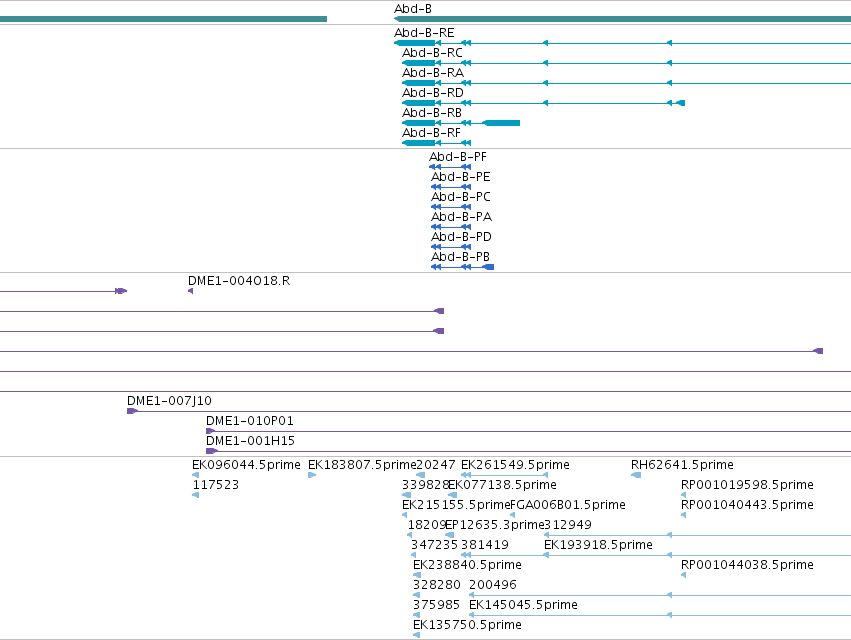Open the RP001019598.5prime label
851x640 pixels.
pyautogui.click(x=747, y=485)
